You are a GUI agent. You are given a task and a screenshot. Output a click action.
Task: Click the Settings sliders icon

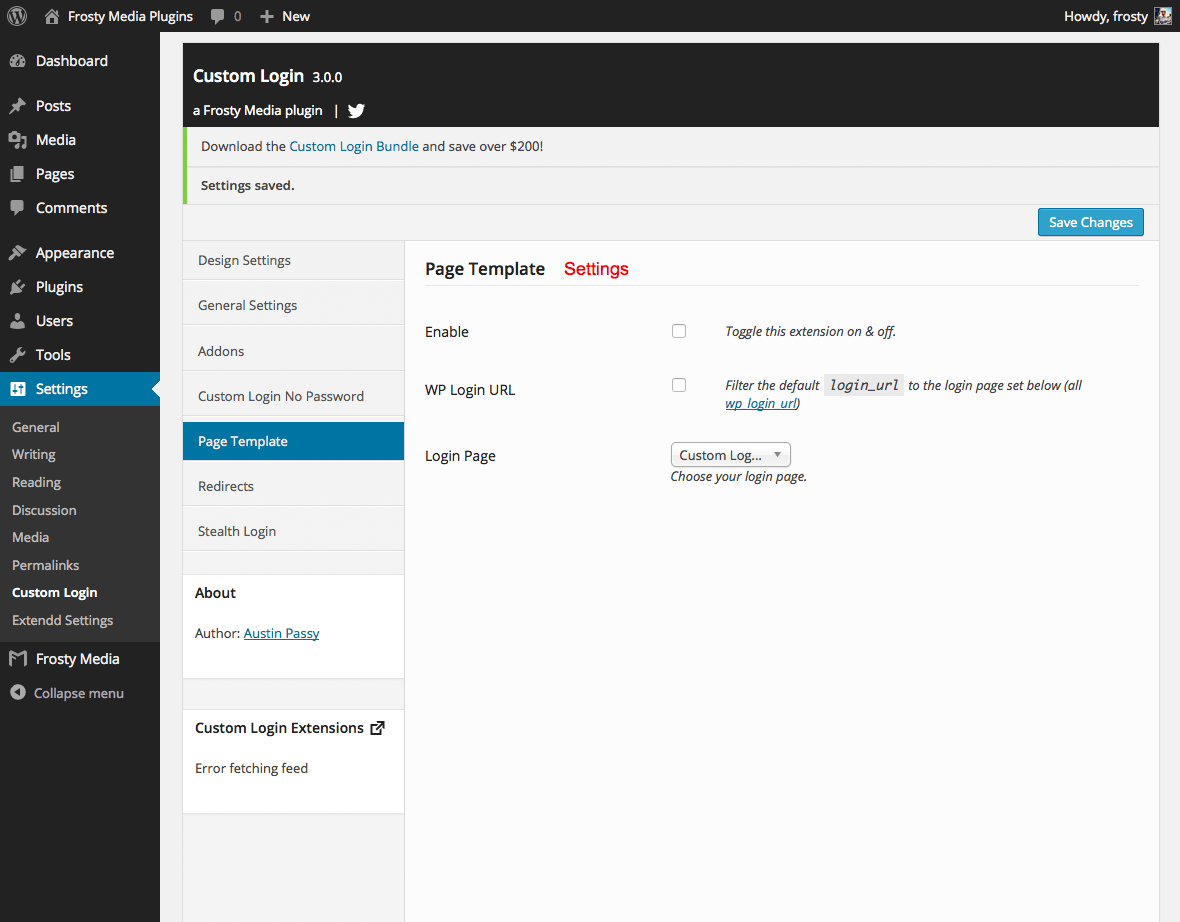17,389
